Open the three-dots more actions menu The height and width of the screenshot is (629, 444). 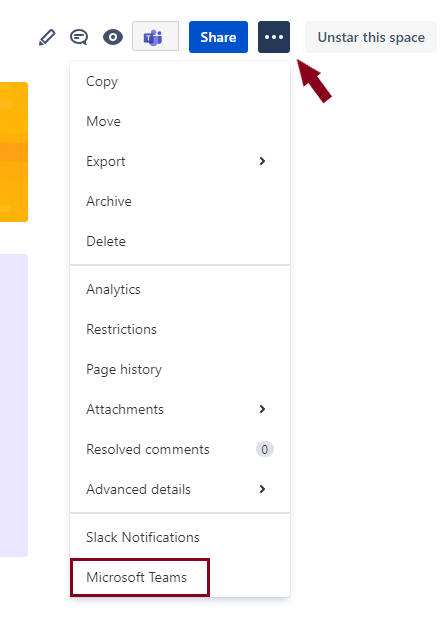pos(274,37)
